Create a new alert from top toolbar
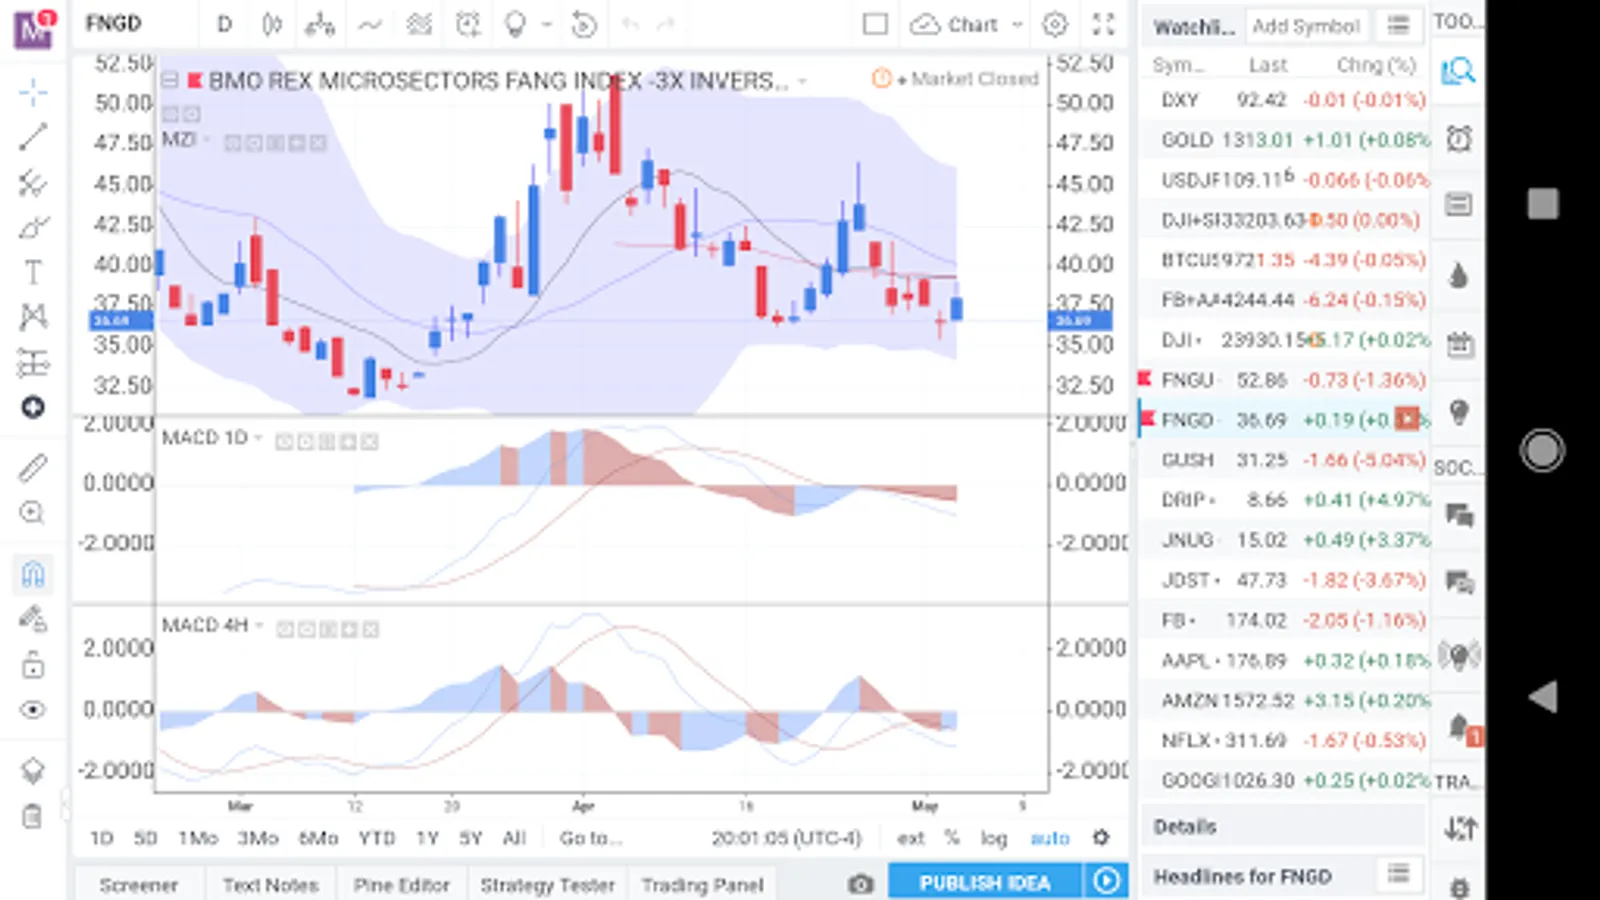Image resolution: width=1600 pixels, height=900 pixels. 468,24
